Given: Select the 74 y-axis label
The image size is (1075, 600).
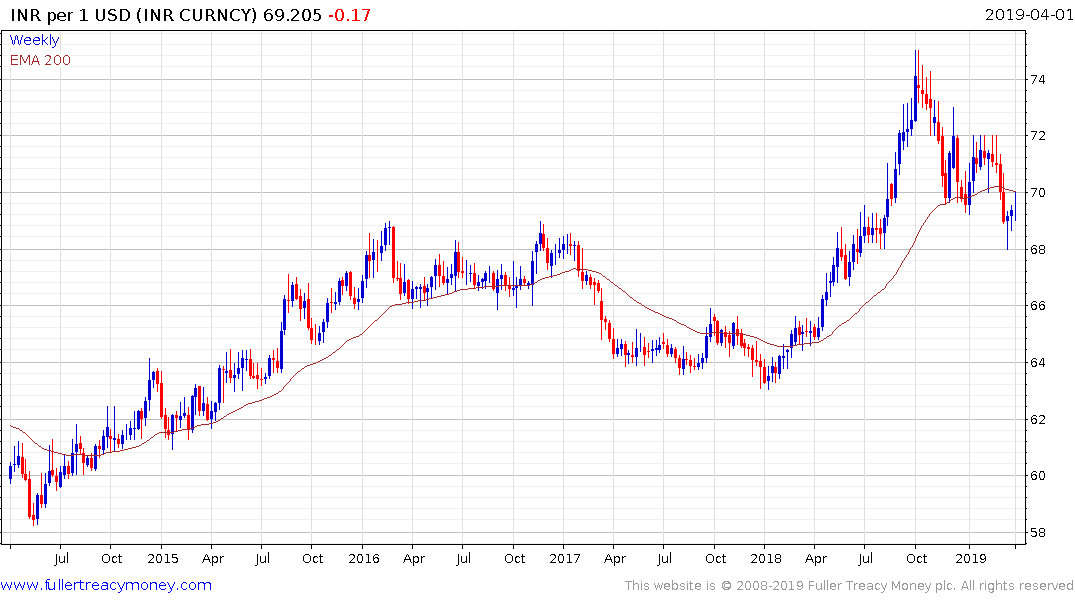Looking at the screenshot, I should point(1037,80).
